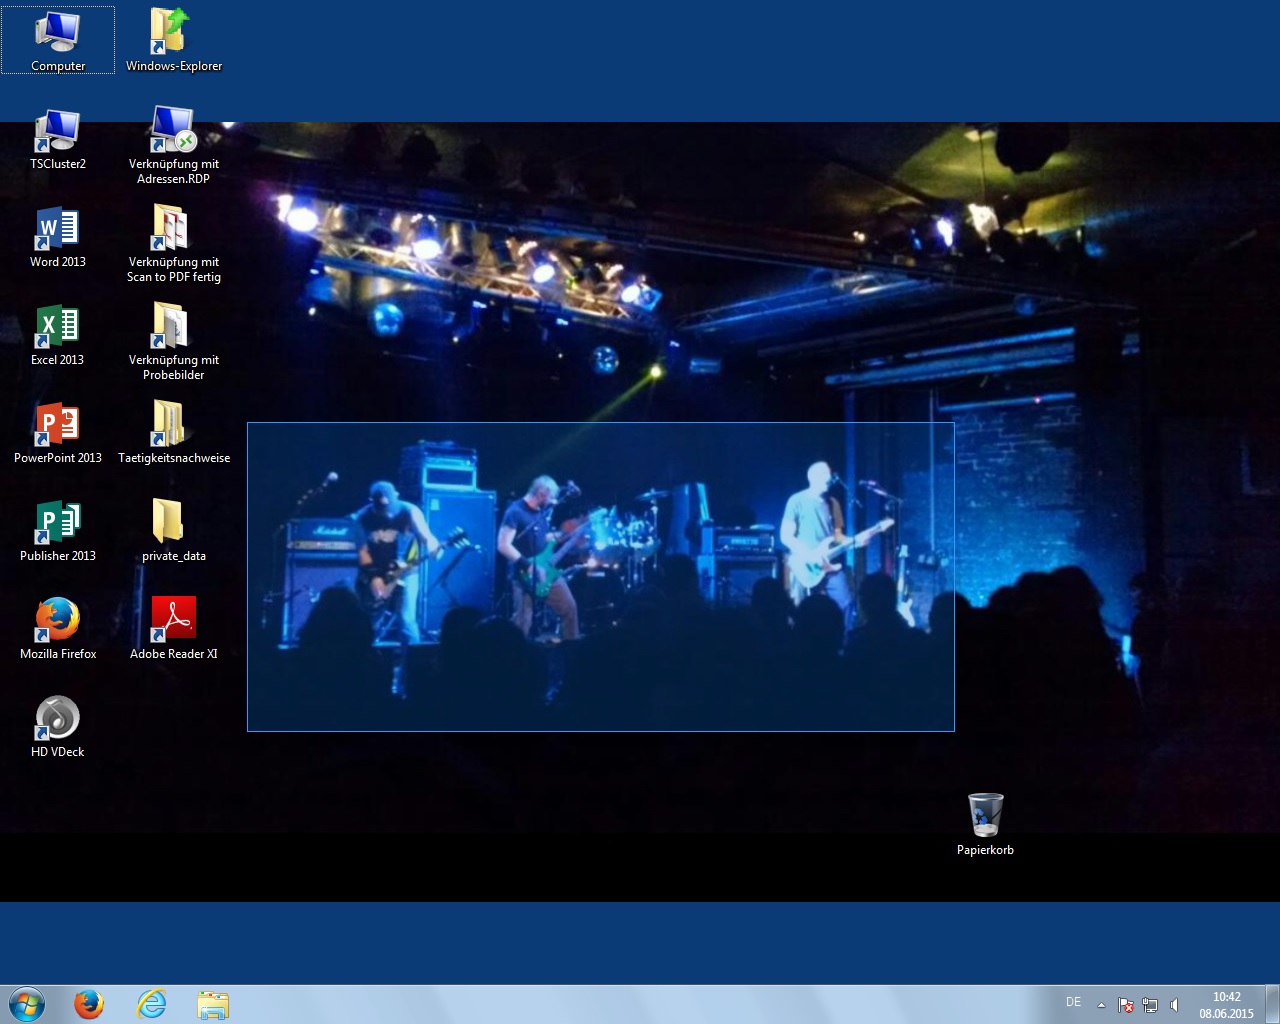Select the Windows-Explorer shortcut icon
Viewport: 1280px width, 1024px height.
point(173,36)
